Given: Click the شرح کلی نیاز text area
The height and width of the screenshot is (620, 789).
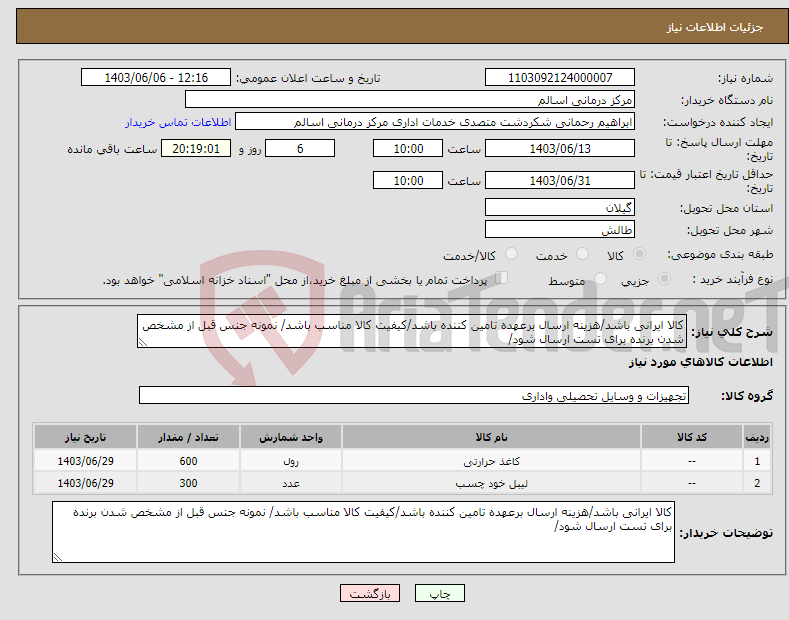Looking at the screenshot, I should [412, 331].
